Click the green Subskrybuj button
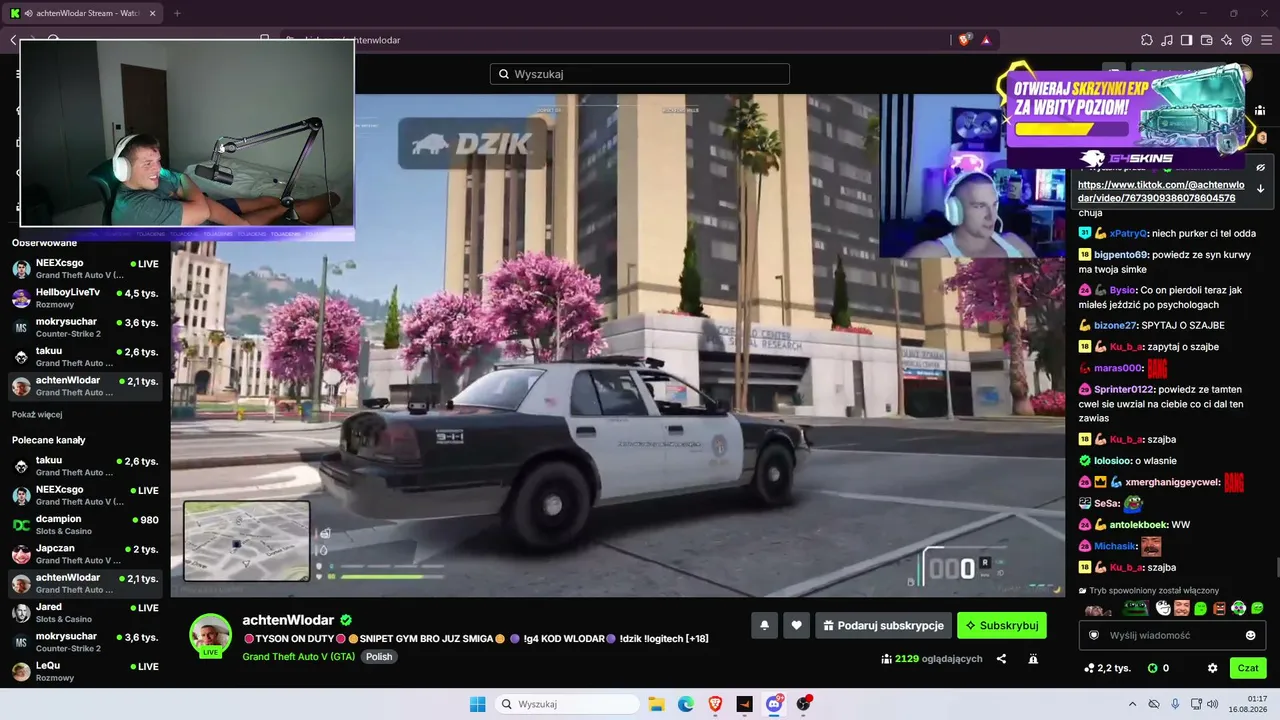 (1002, 626)
